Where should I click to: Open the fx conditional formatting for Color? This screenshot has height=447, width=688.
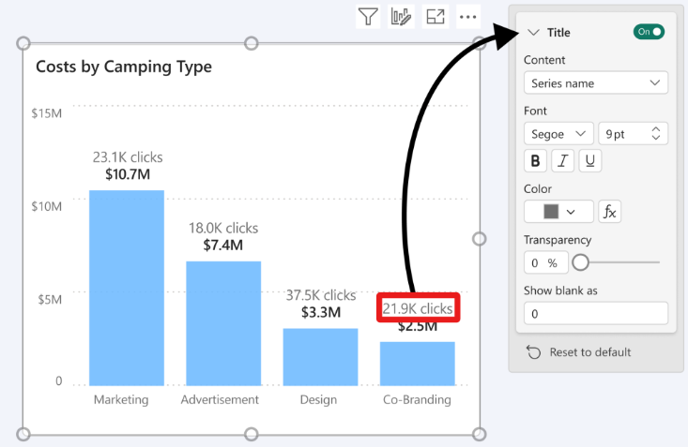pos(609,212)
